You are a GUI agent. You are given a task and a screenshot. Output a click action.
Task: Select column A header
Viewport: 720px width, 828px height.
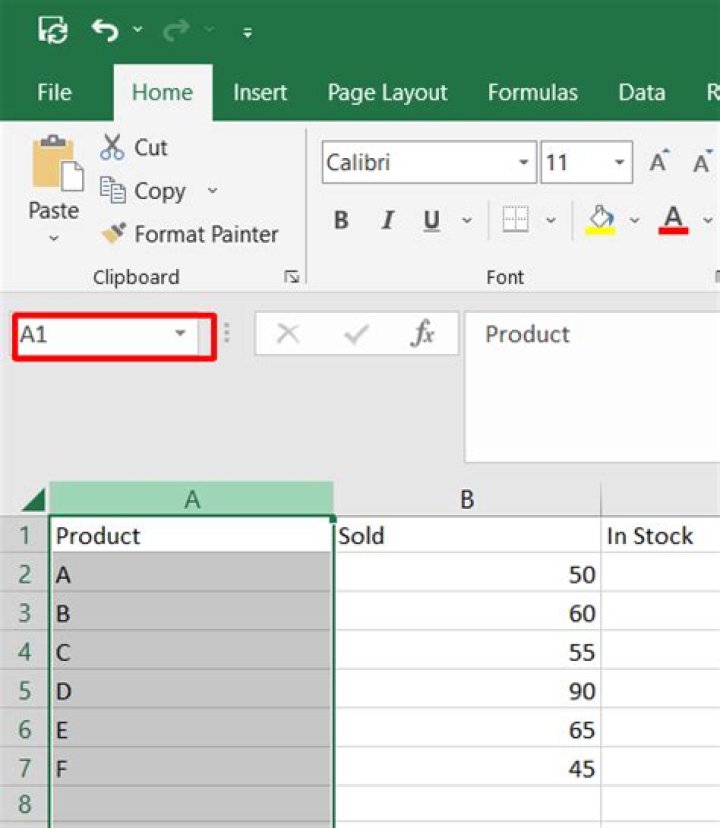coord(192,499)
